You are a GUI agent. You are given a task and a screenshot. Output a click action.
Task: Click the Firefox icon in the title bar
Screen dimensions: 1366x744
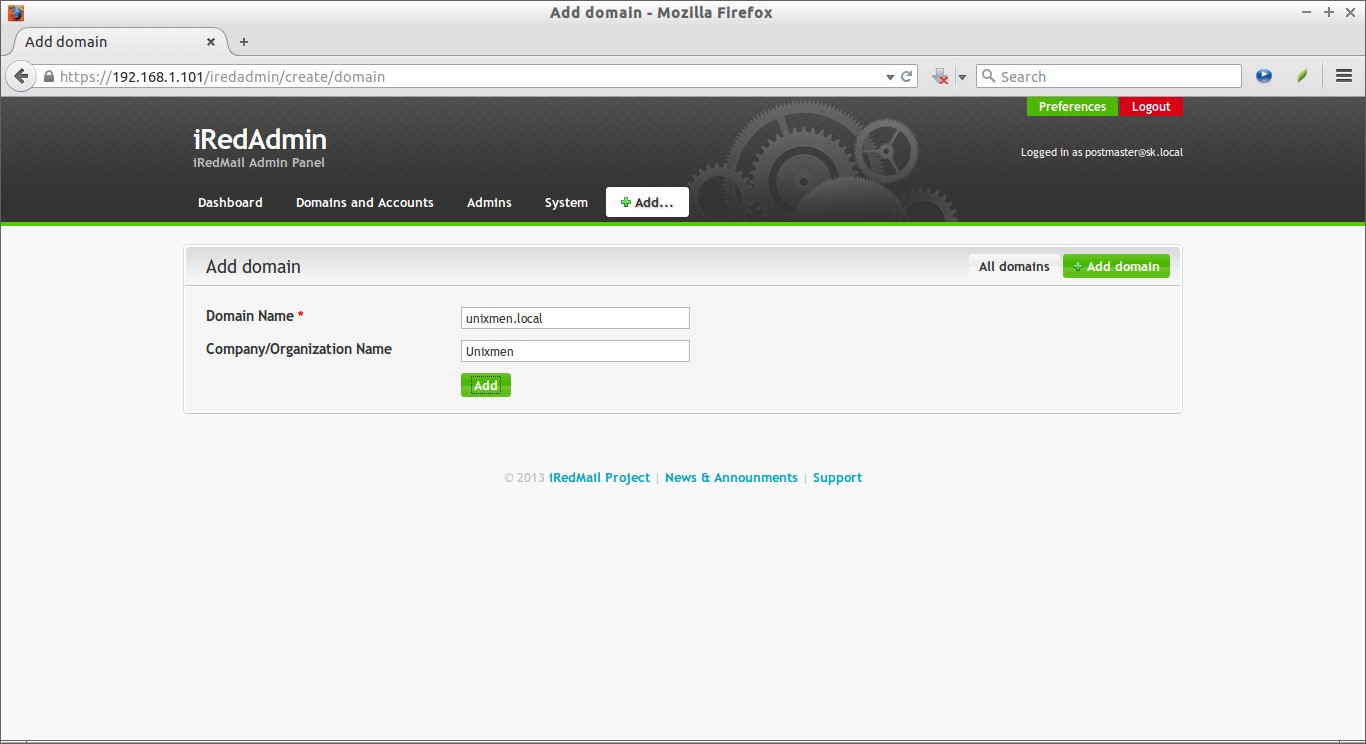15,13
